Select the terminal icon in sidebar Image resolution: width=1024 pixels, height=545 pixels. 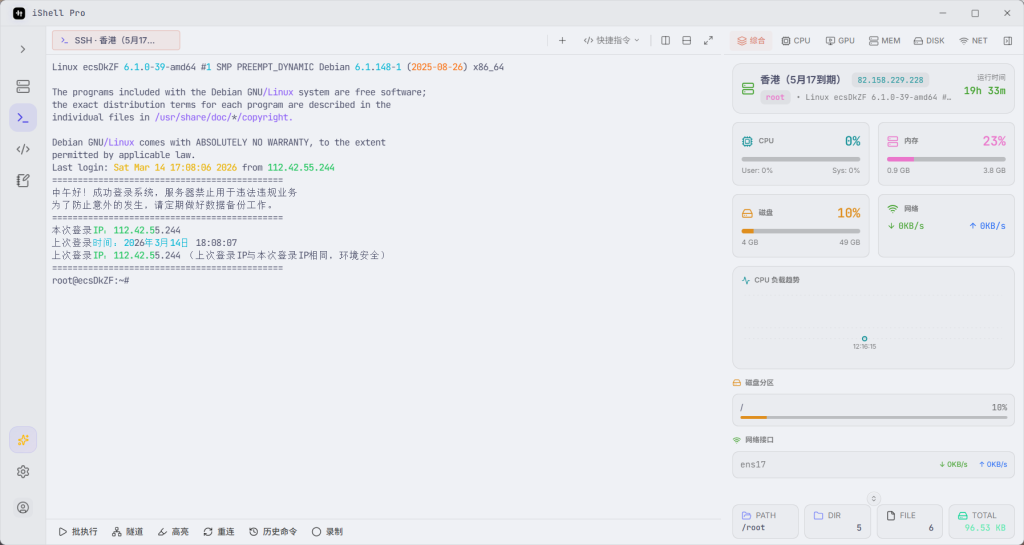tap(23, 118)
